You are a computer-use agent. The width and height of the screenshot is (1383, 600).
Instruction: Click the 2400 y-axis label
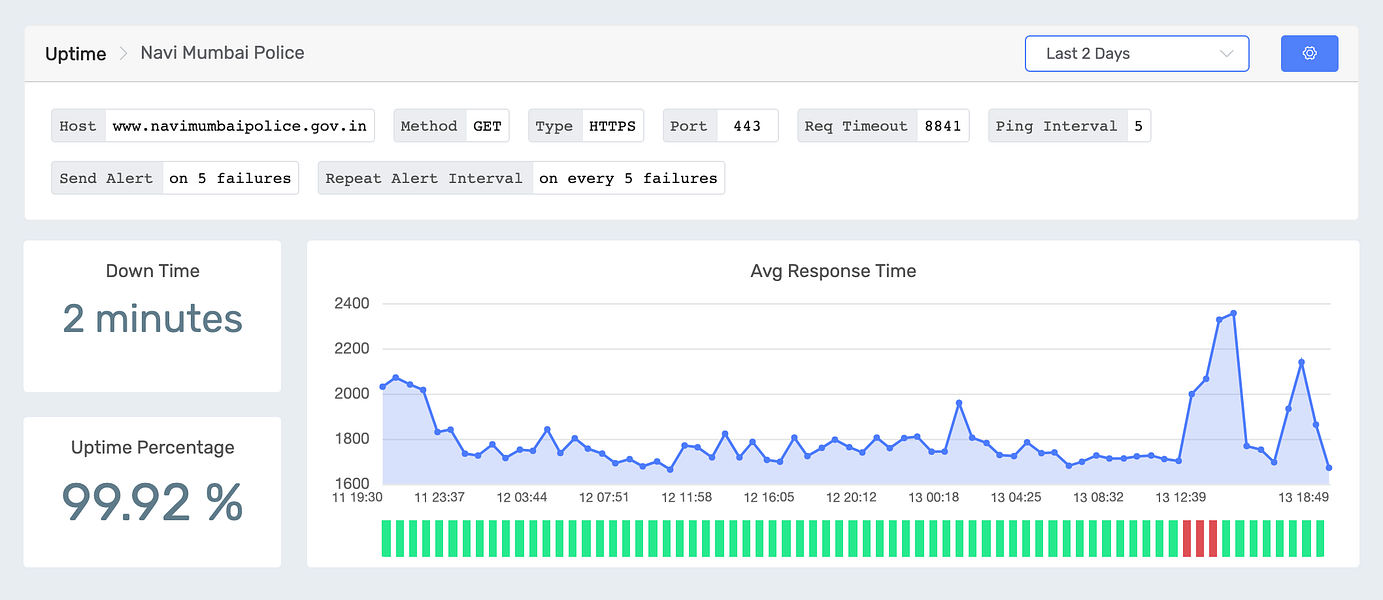click(351, 303)
